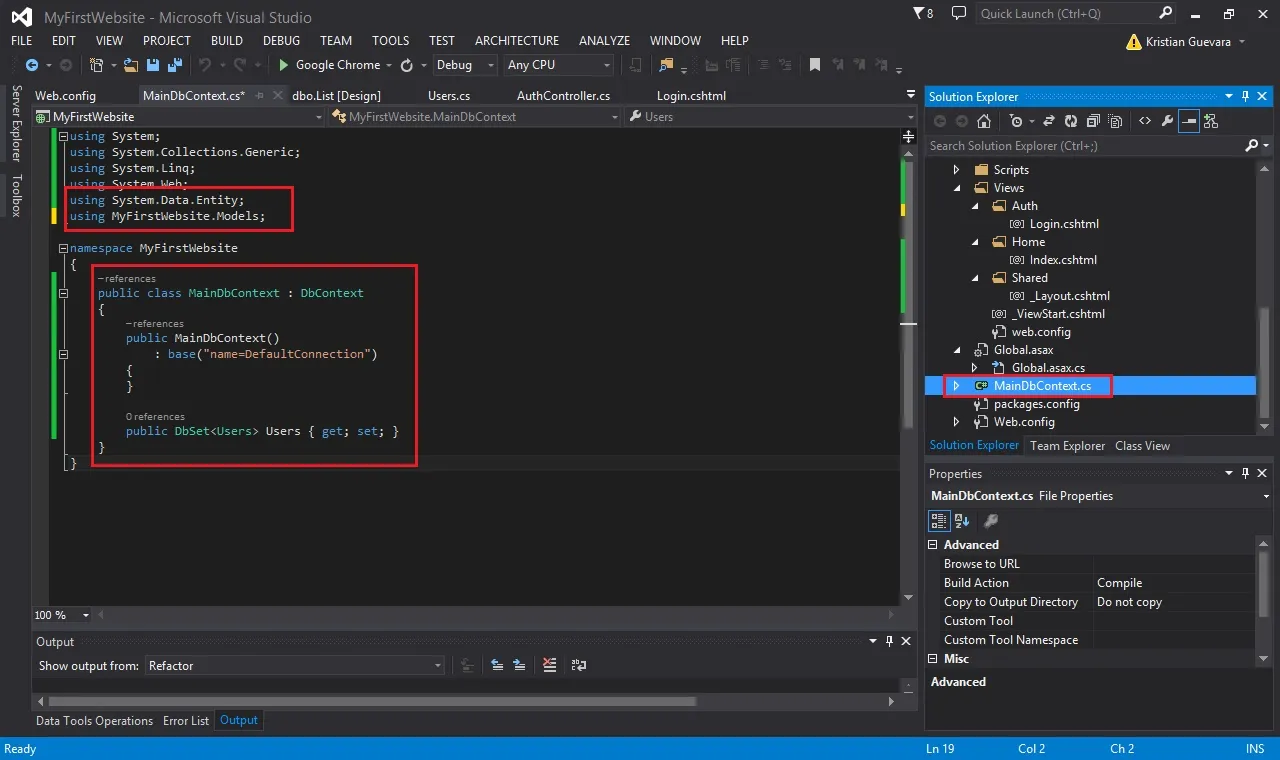Select Login.cshtml in Solution Explorer
The image size is (1280, 760).
(1064, 224)
